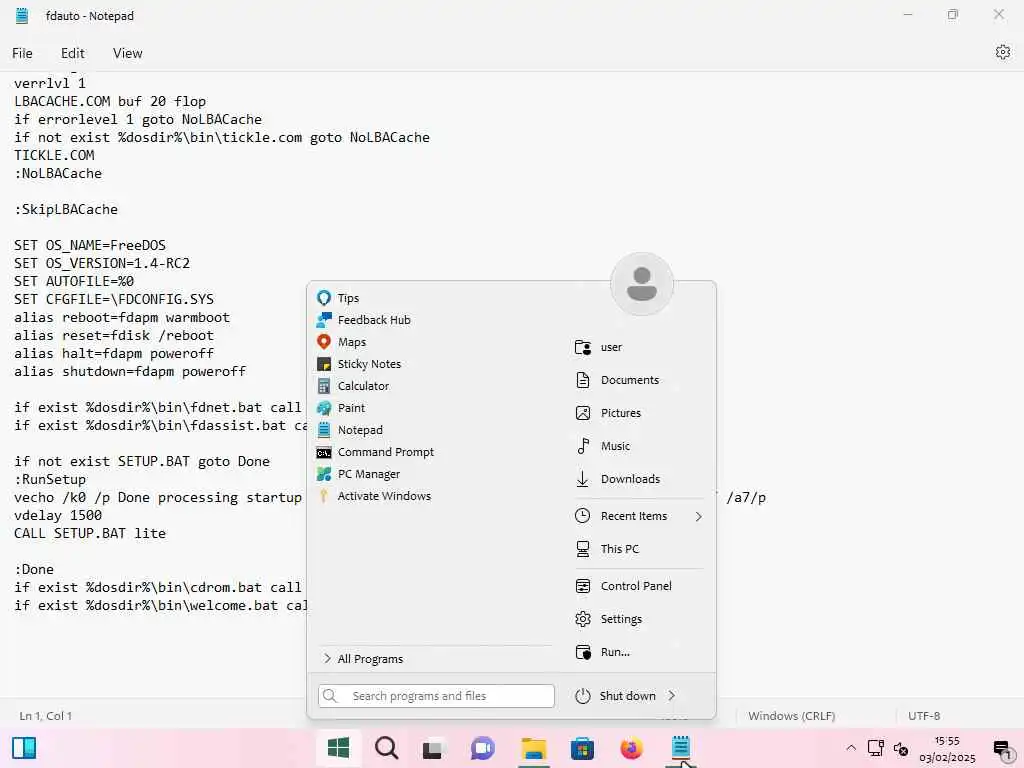The image size is (1024, 768).
Task: Click line 'vdelay 1500'
Action: [58, 515]
